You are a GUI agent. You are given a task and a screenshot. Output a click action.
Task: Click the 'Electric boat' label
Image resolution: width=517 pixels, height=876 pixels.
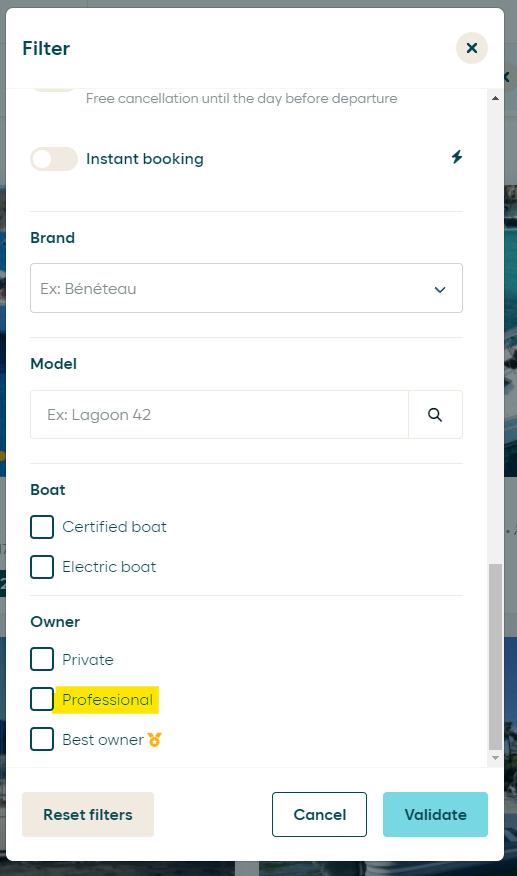109,567
